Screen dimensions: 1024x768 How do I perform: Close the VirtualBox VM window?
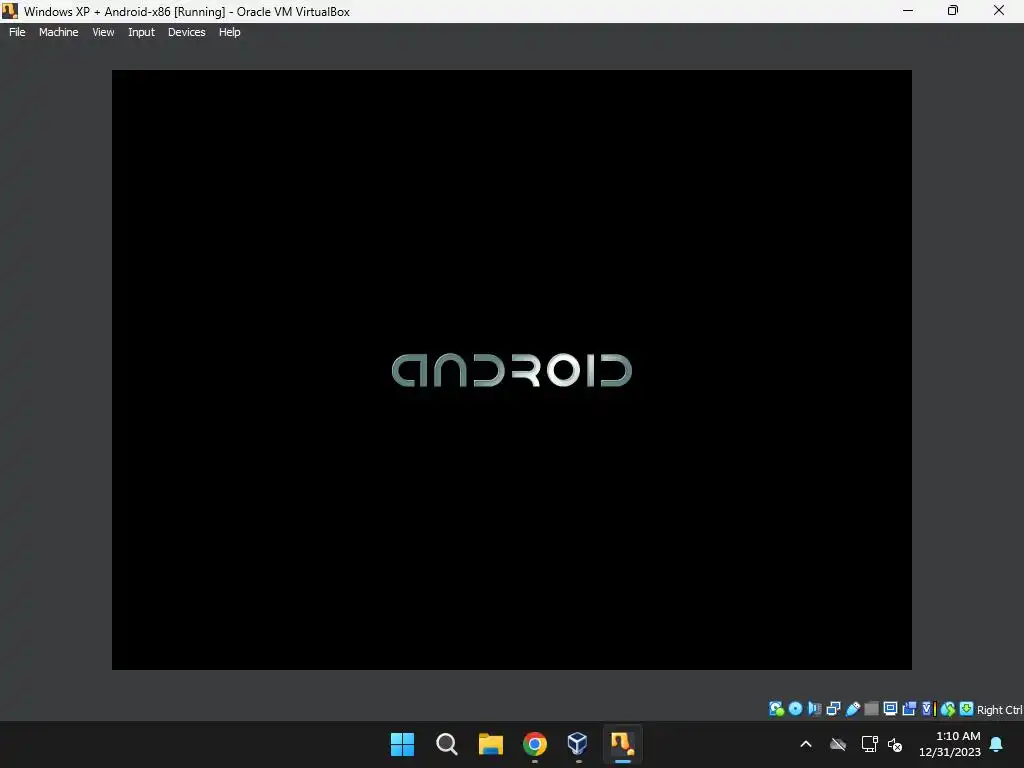point(999,10)
